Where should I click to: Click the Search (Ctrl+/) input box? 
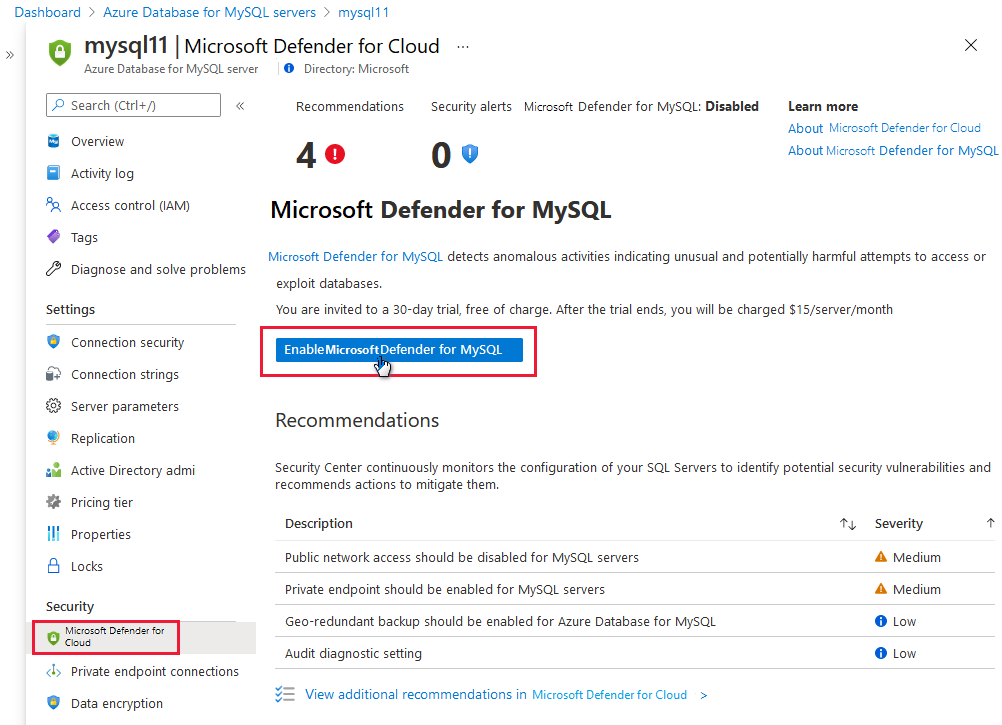click(x=133, y=106)
